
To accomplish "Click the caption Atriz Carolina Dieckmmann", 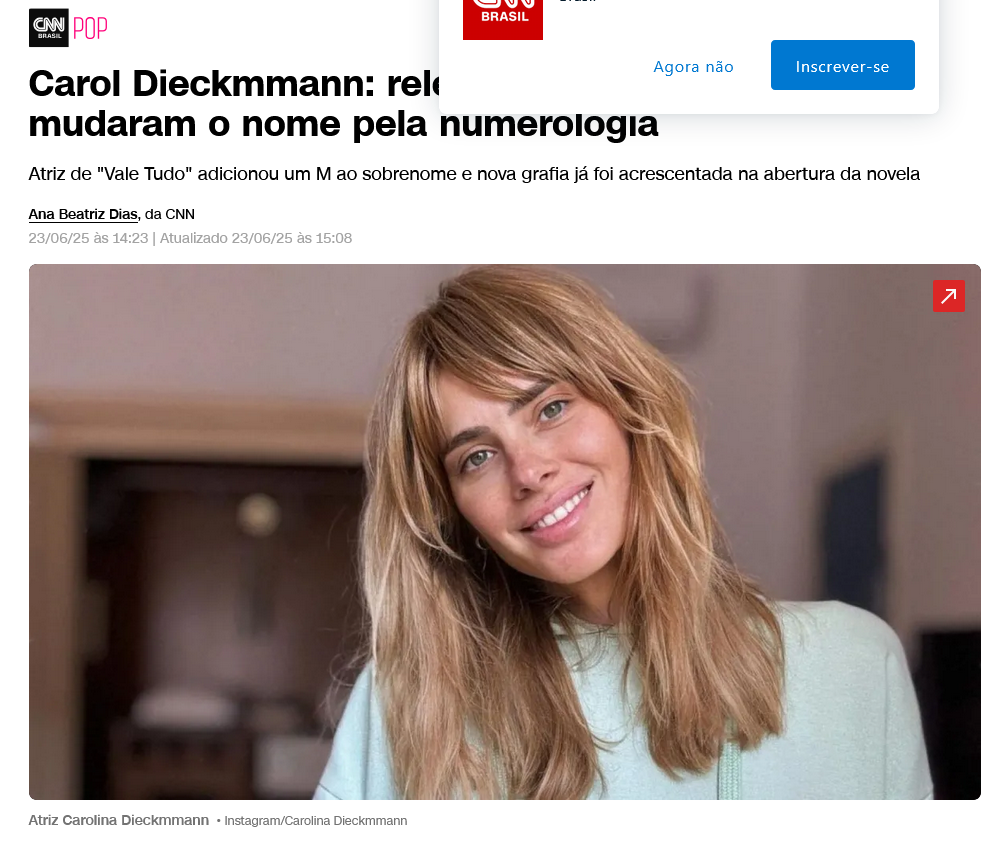I will pos(119,820).
